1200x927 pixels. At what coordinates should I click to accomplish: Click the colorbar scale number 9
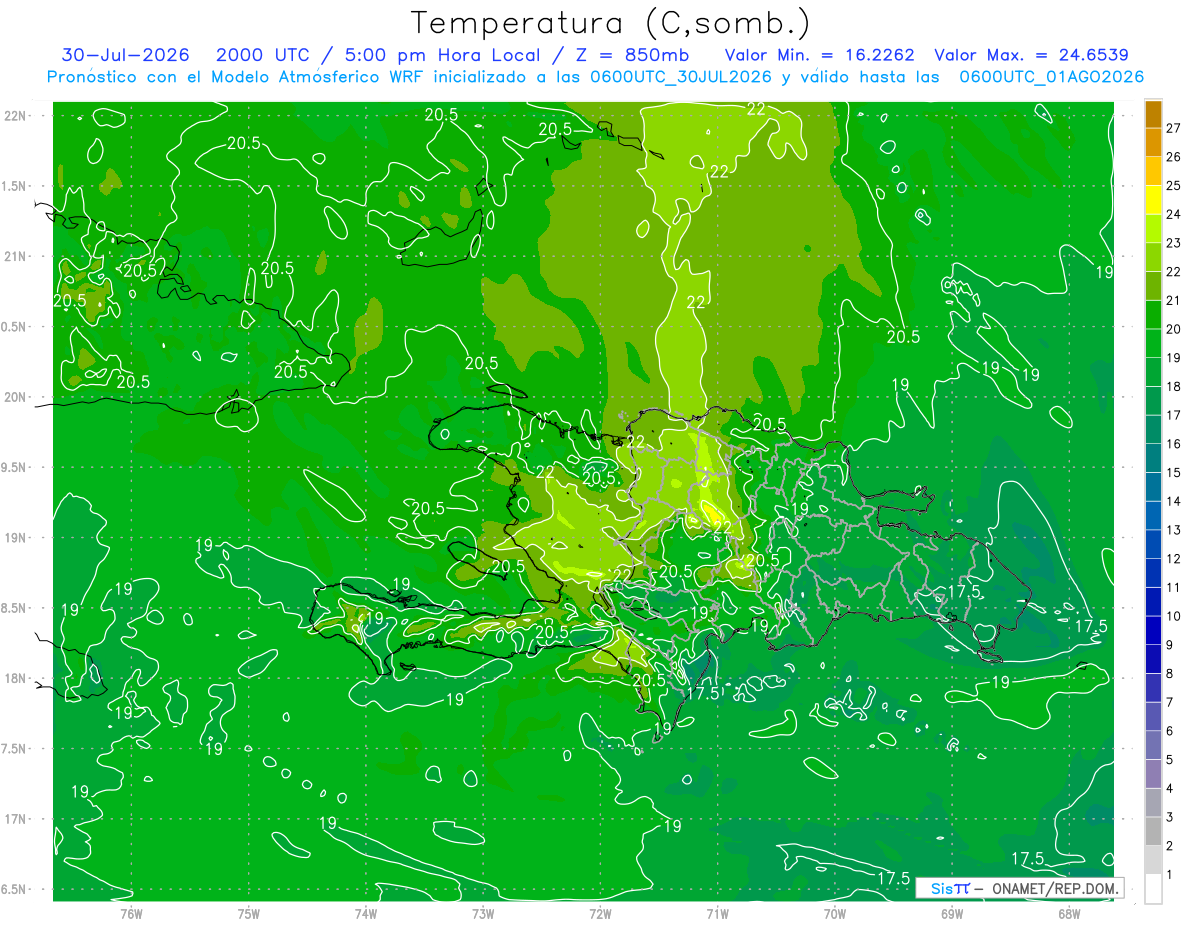click(x=1169, y=645)
